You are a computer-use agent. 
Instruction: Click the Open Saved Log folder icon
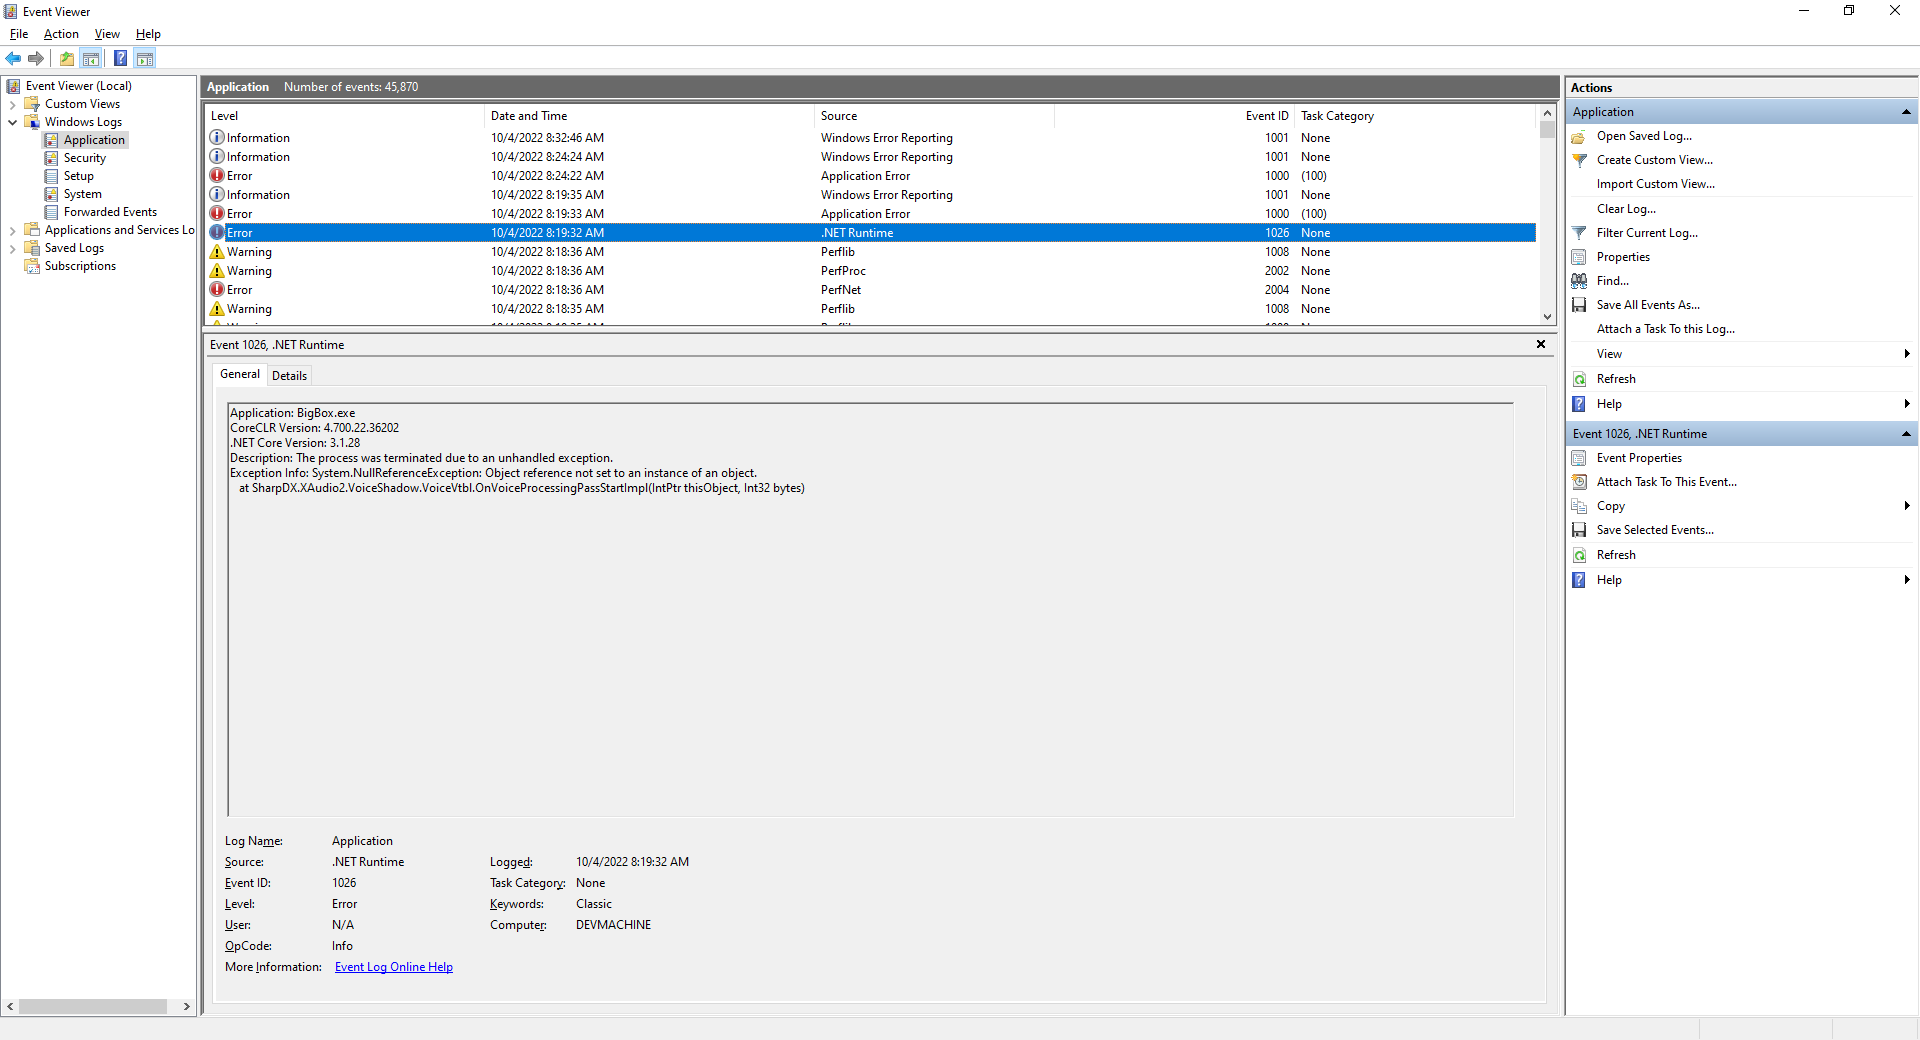[1579, 137]
